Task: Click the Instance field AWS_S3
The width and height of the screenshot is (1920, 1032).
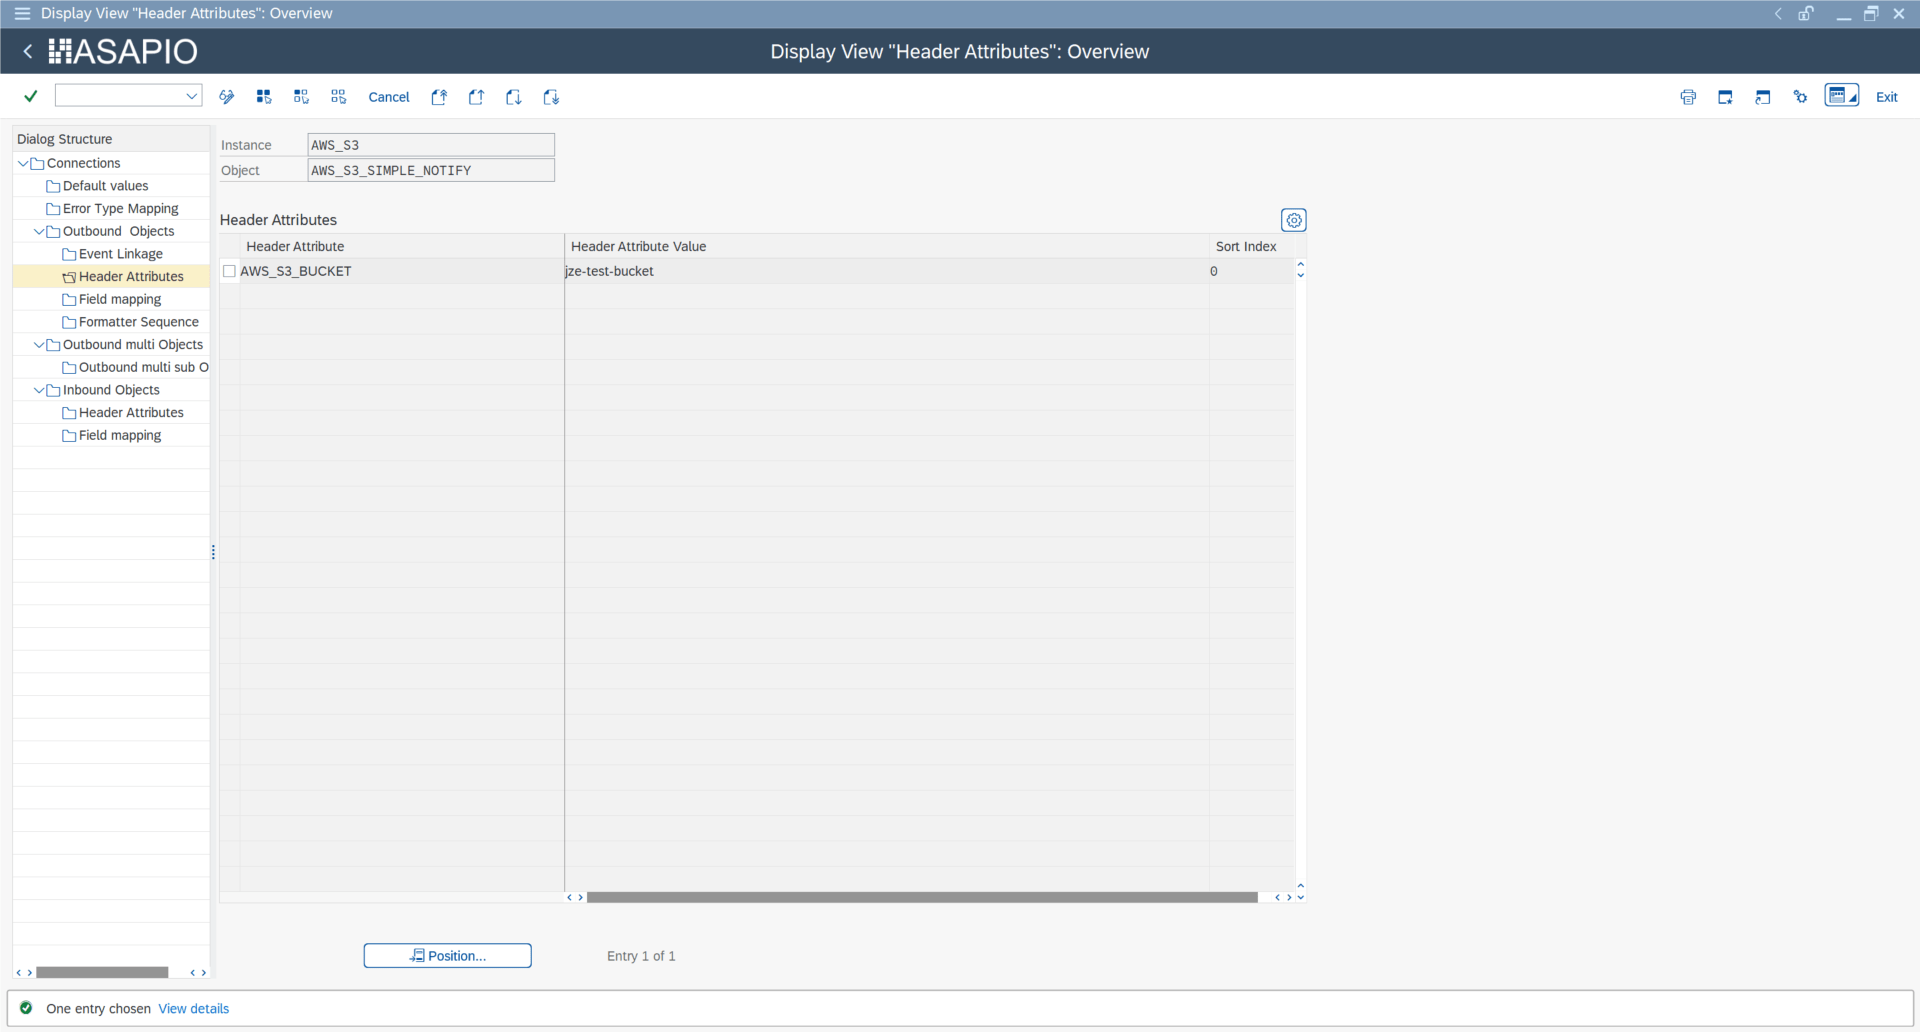Action: coord(431,145)
